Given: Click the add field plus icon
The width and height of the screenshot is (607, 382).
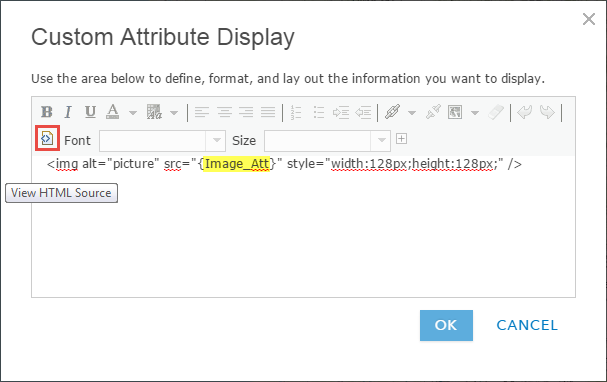Looking at the screenshot, I should [401, 139].
